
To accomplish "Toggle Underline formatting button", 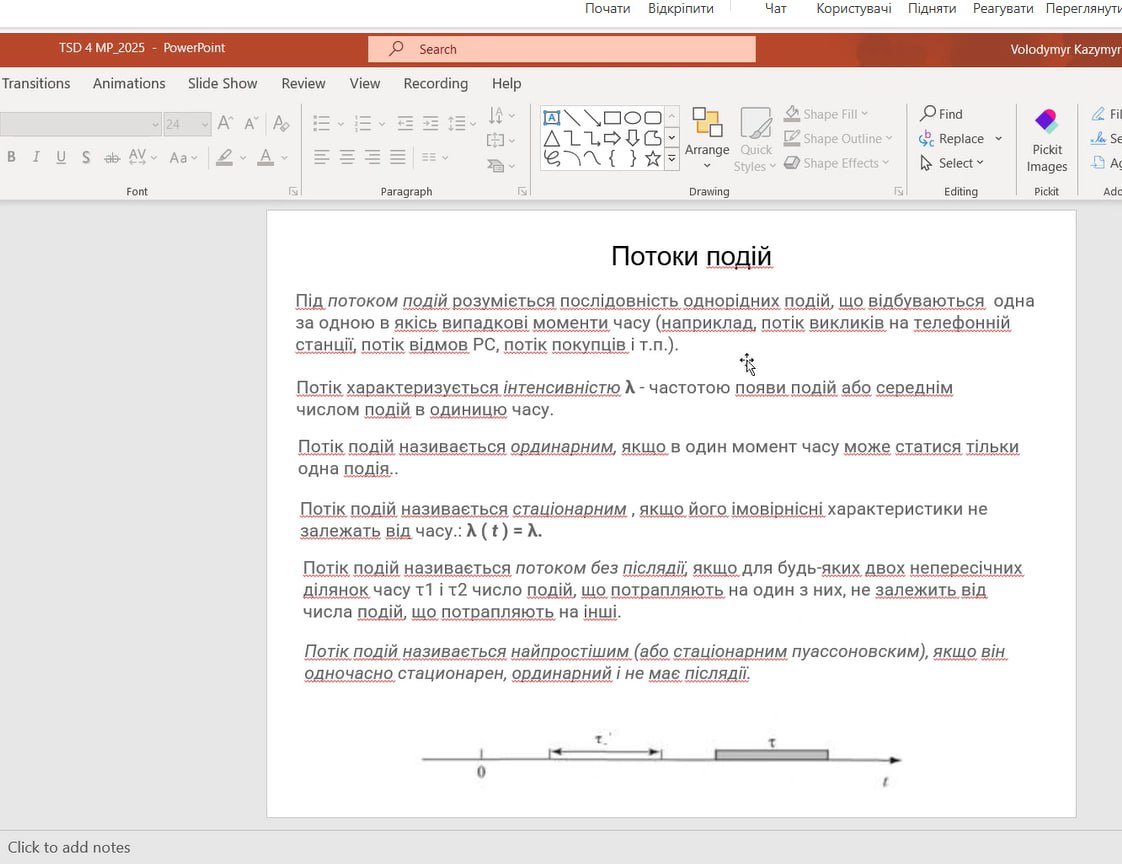I will point(61,157).
